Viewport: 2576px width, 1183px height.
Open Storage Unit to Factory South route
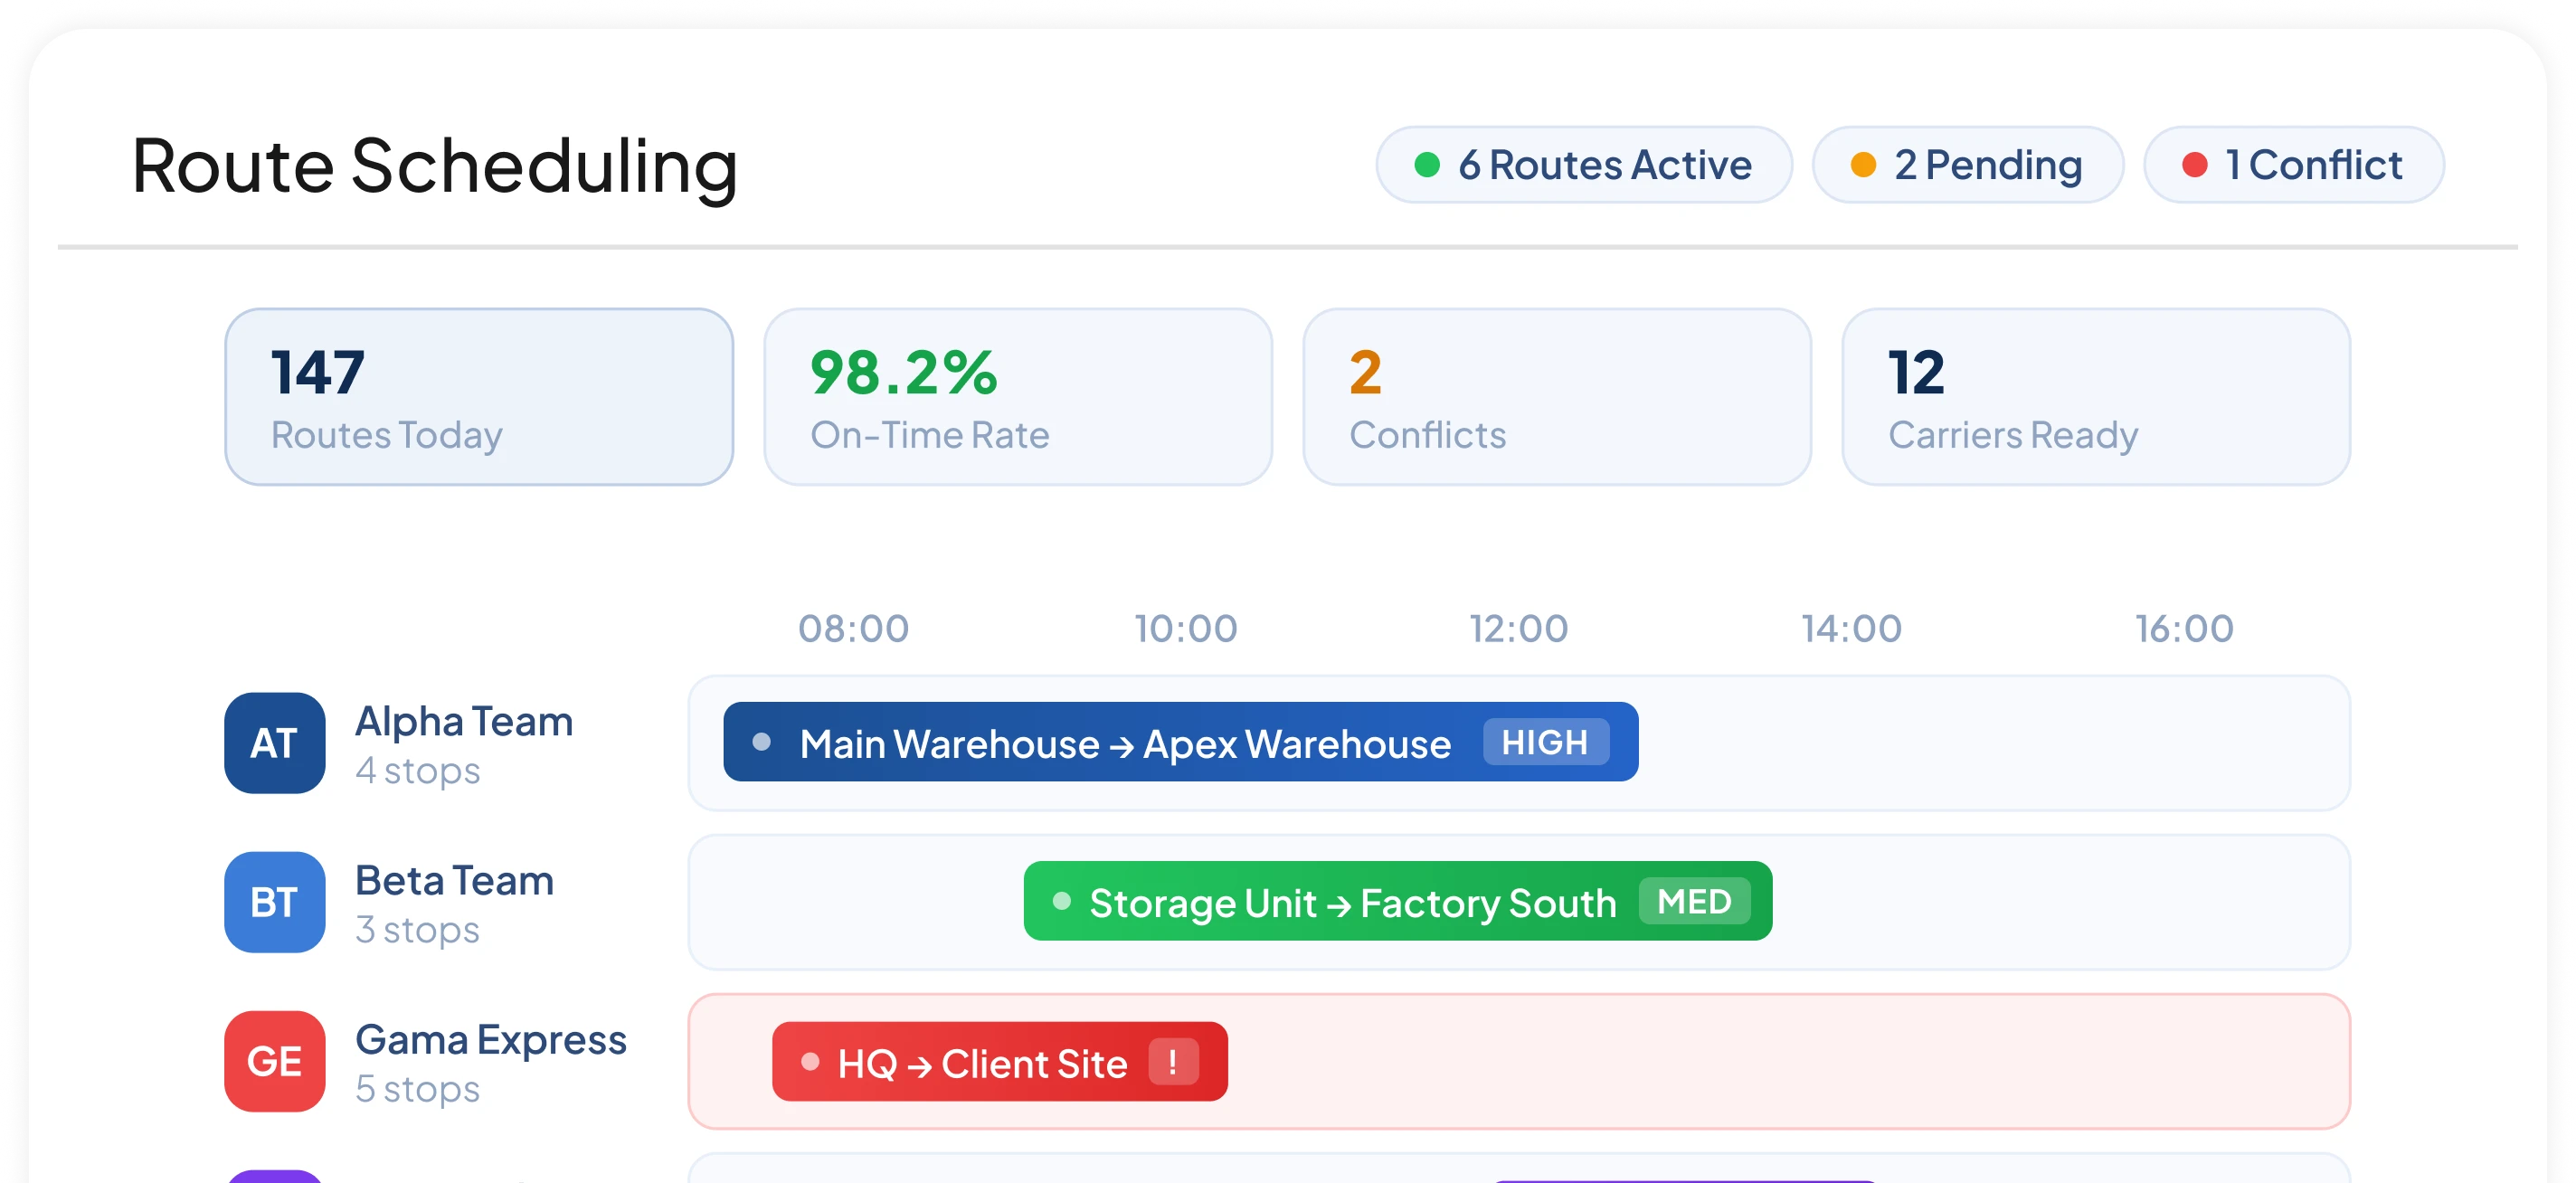pyautogui.click(x=1398, y=901)
